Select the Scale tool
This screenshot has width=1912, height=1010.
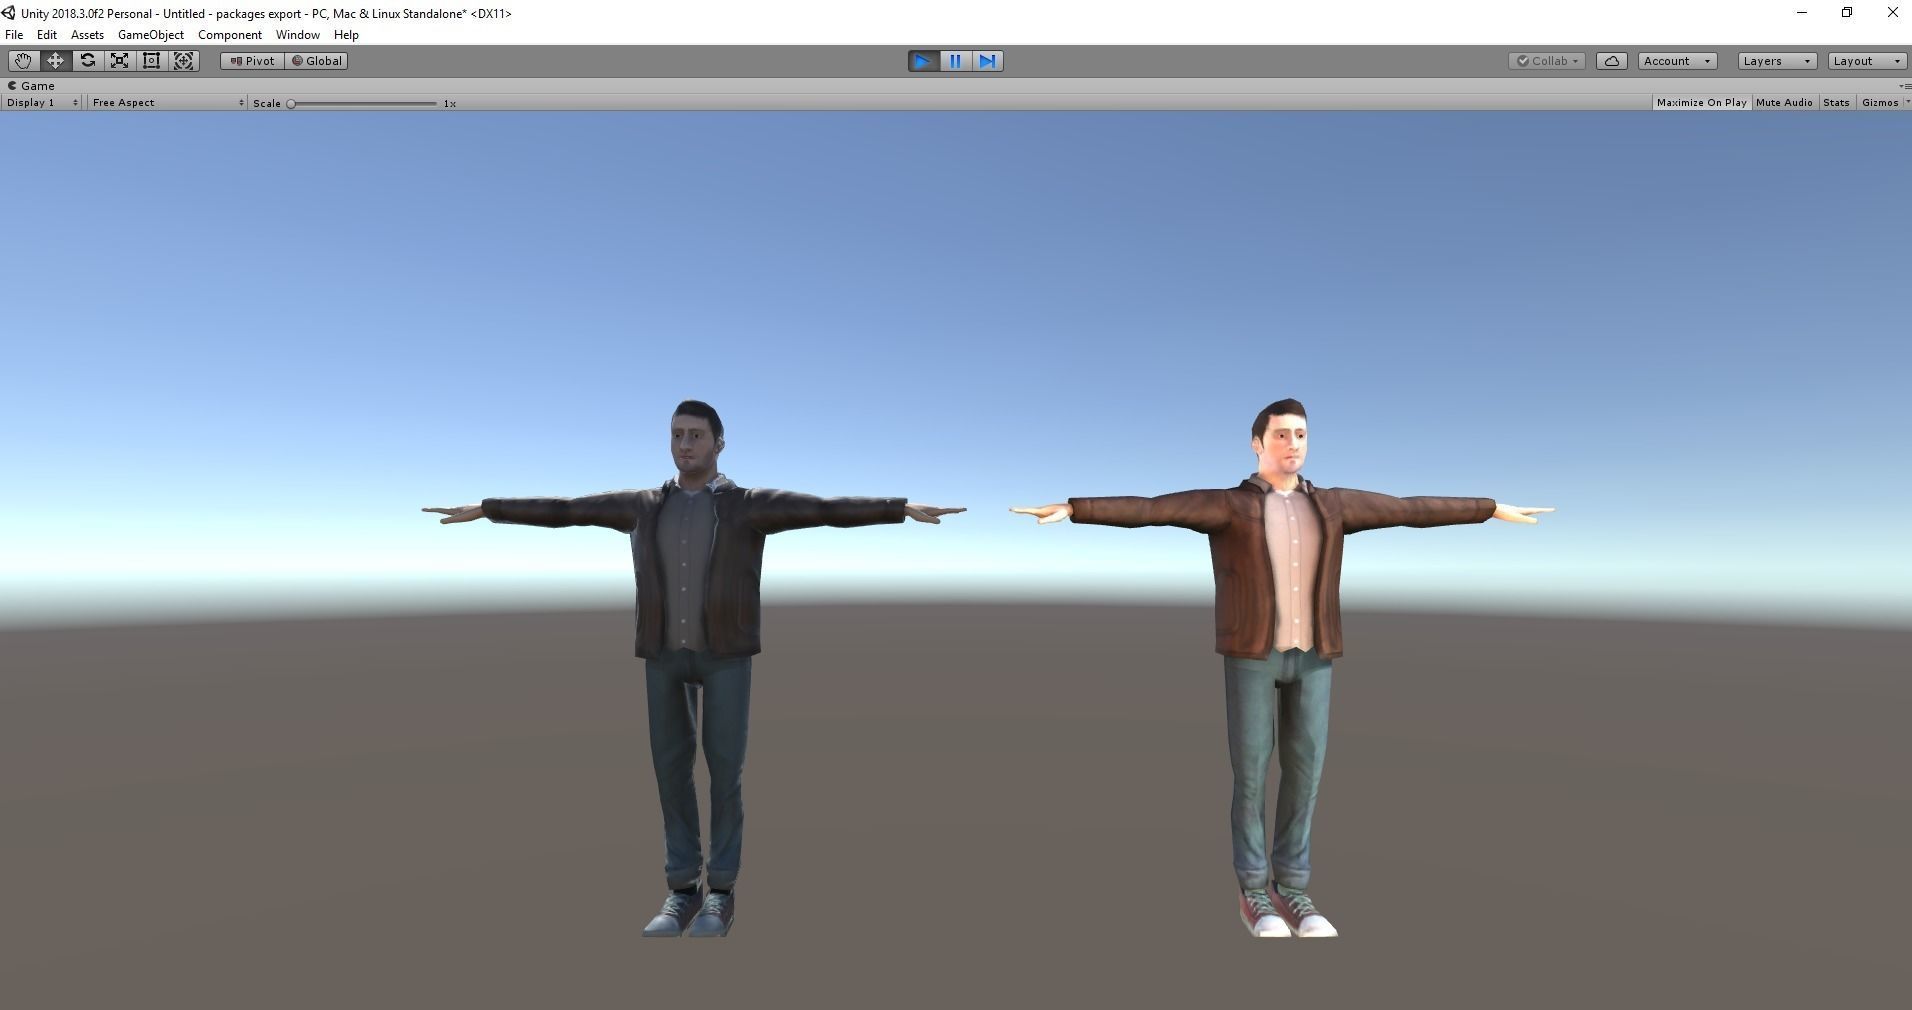(119, 60)
